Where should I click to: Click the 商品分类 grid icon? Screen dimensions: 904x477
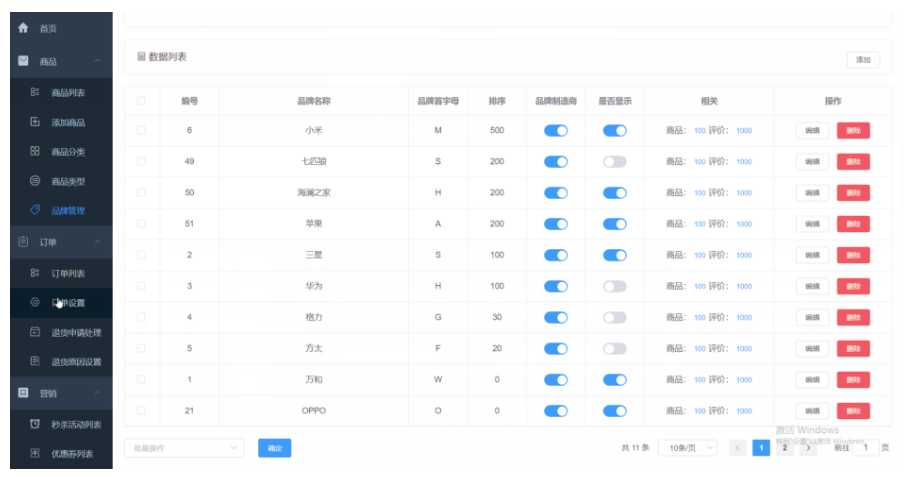[x=35, y=152]
